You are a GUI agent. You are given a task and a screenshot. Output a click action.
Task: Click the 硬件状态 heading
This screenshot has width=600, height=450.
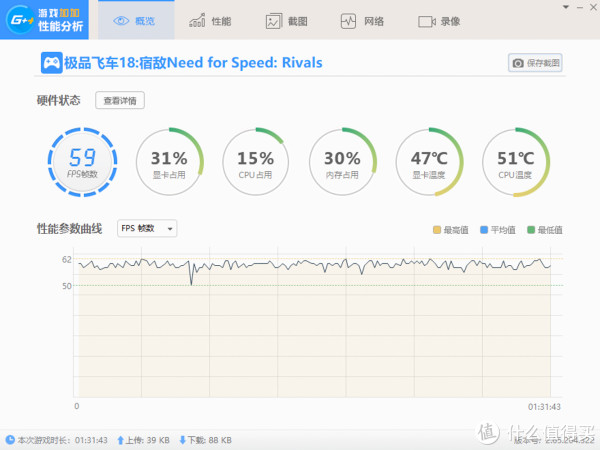59,100
